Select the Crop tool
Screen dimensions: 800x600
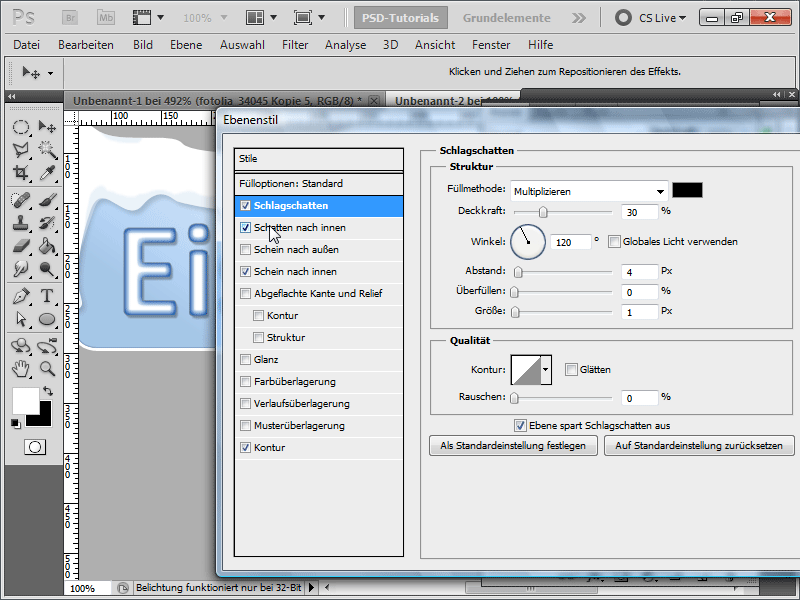click(20, 172)
